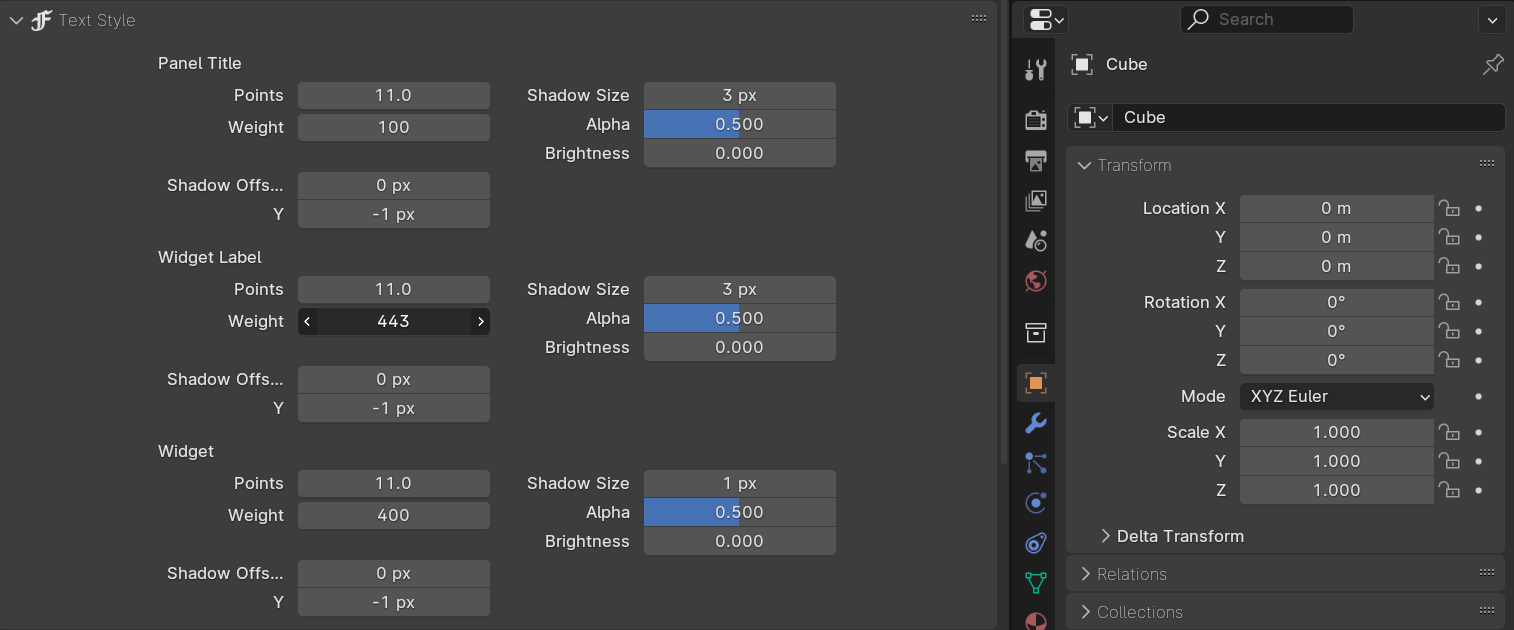Toggle the lock for Scale Z
The width and height of the screenshot is (1514, 630).
coord(1449,490)
